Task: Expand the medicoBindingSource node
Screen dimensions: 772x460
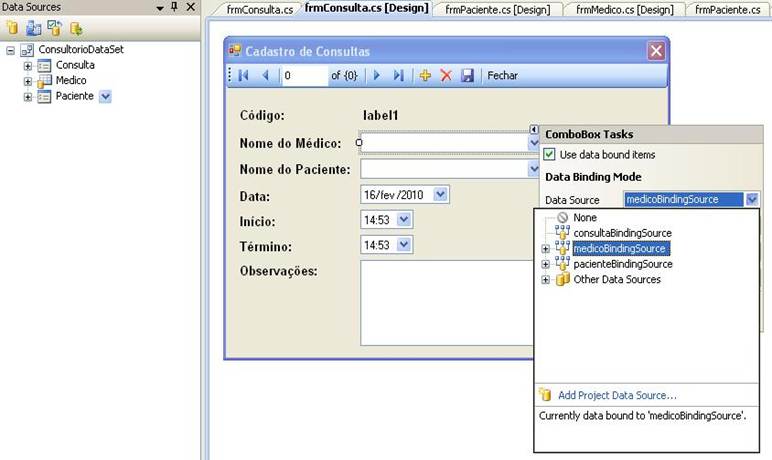Action: tap(546, 249)
